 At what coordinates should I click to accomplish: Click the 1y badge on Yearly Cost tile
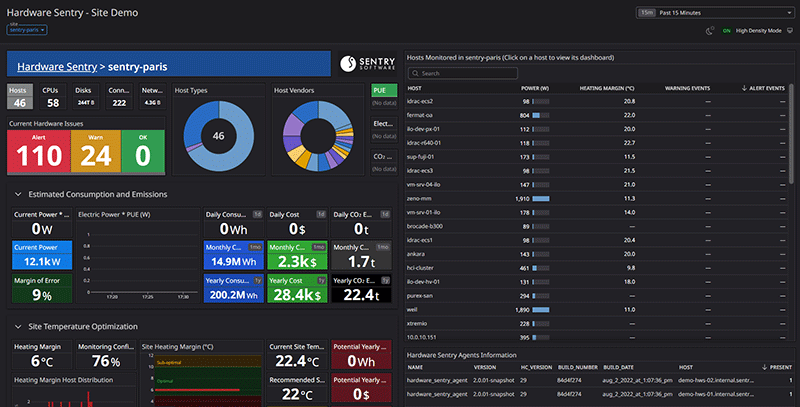click(321, 281)
